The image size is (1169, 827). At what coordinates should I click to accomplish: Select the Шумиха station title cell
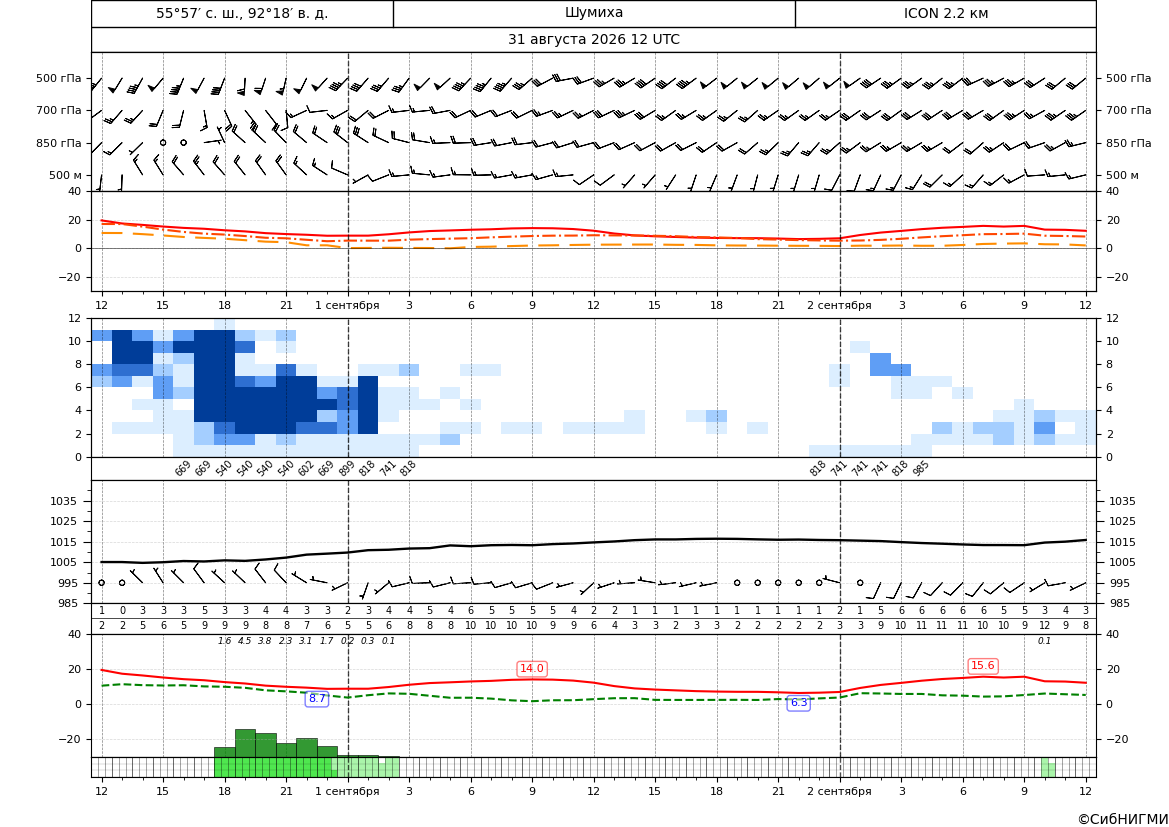(594, 13)
